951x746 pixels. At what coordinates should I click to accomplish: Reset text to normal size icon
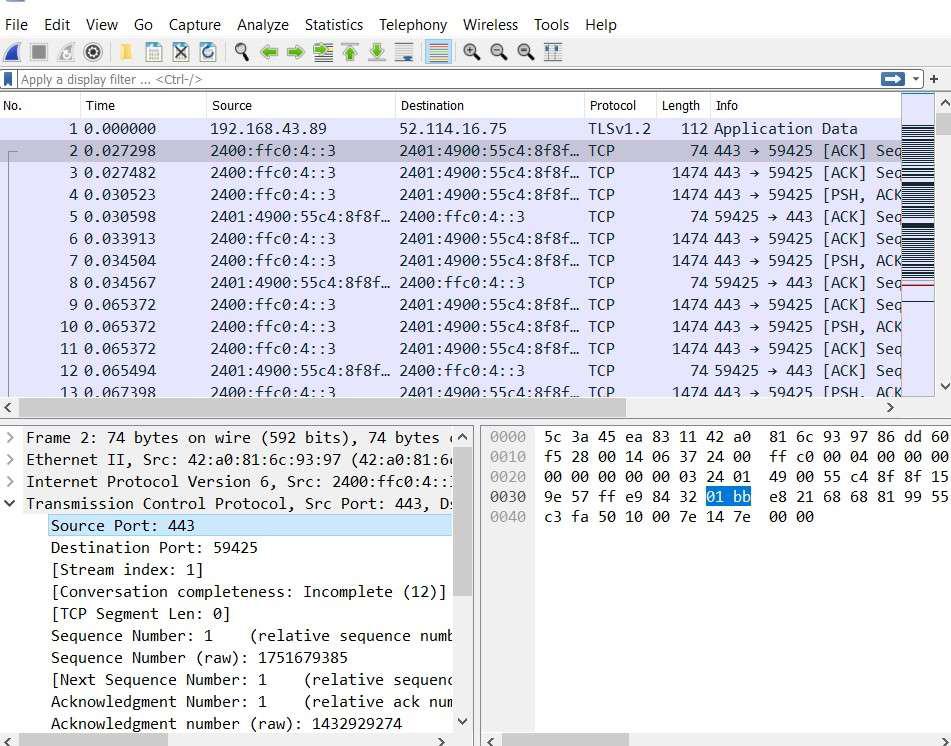(526, 53)
